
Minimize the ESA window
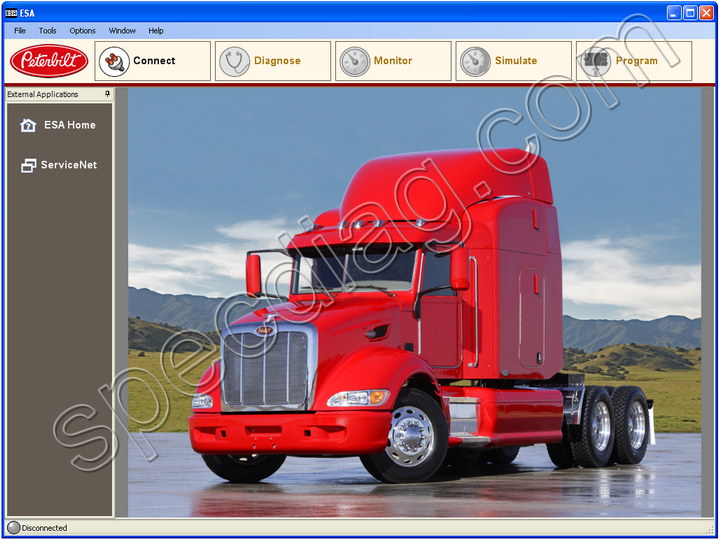pos(674,13)
